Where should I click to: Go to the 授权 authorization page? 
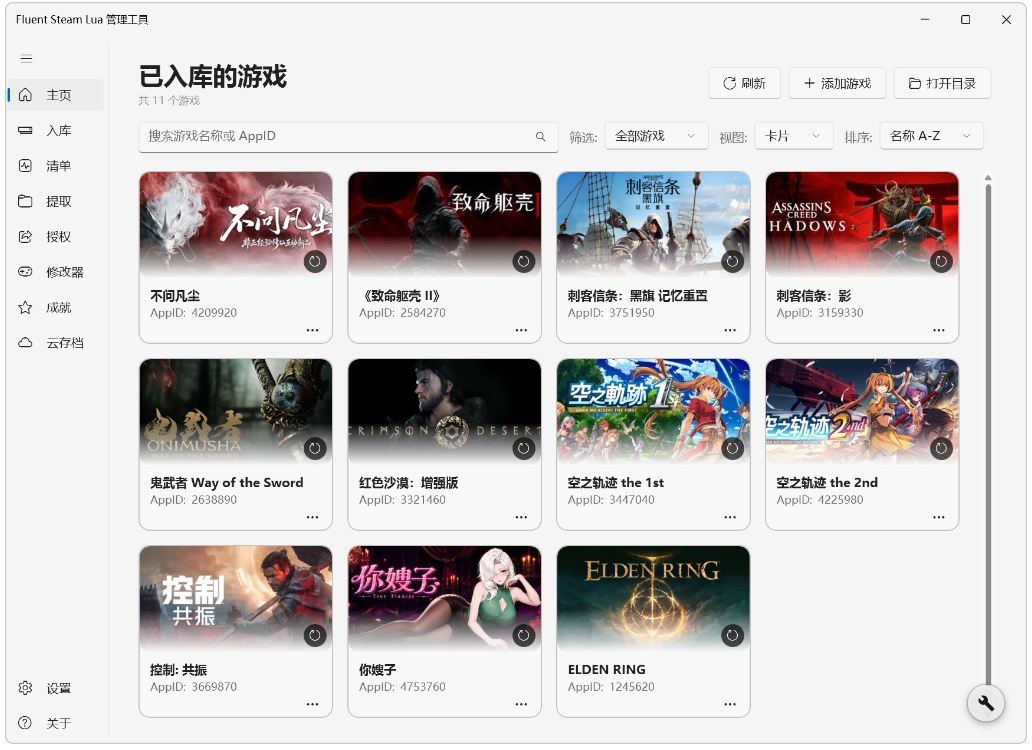[x=57, y=237]
